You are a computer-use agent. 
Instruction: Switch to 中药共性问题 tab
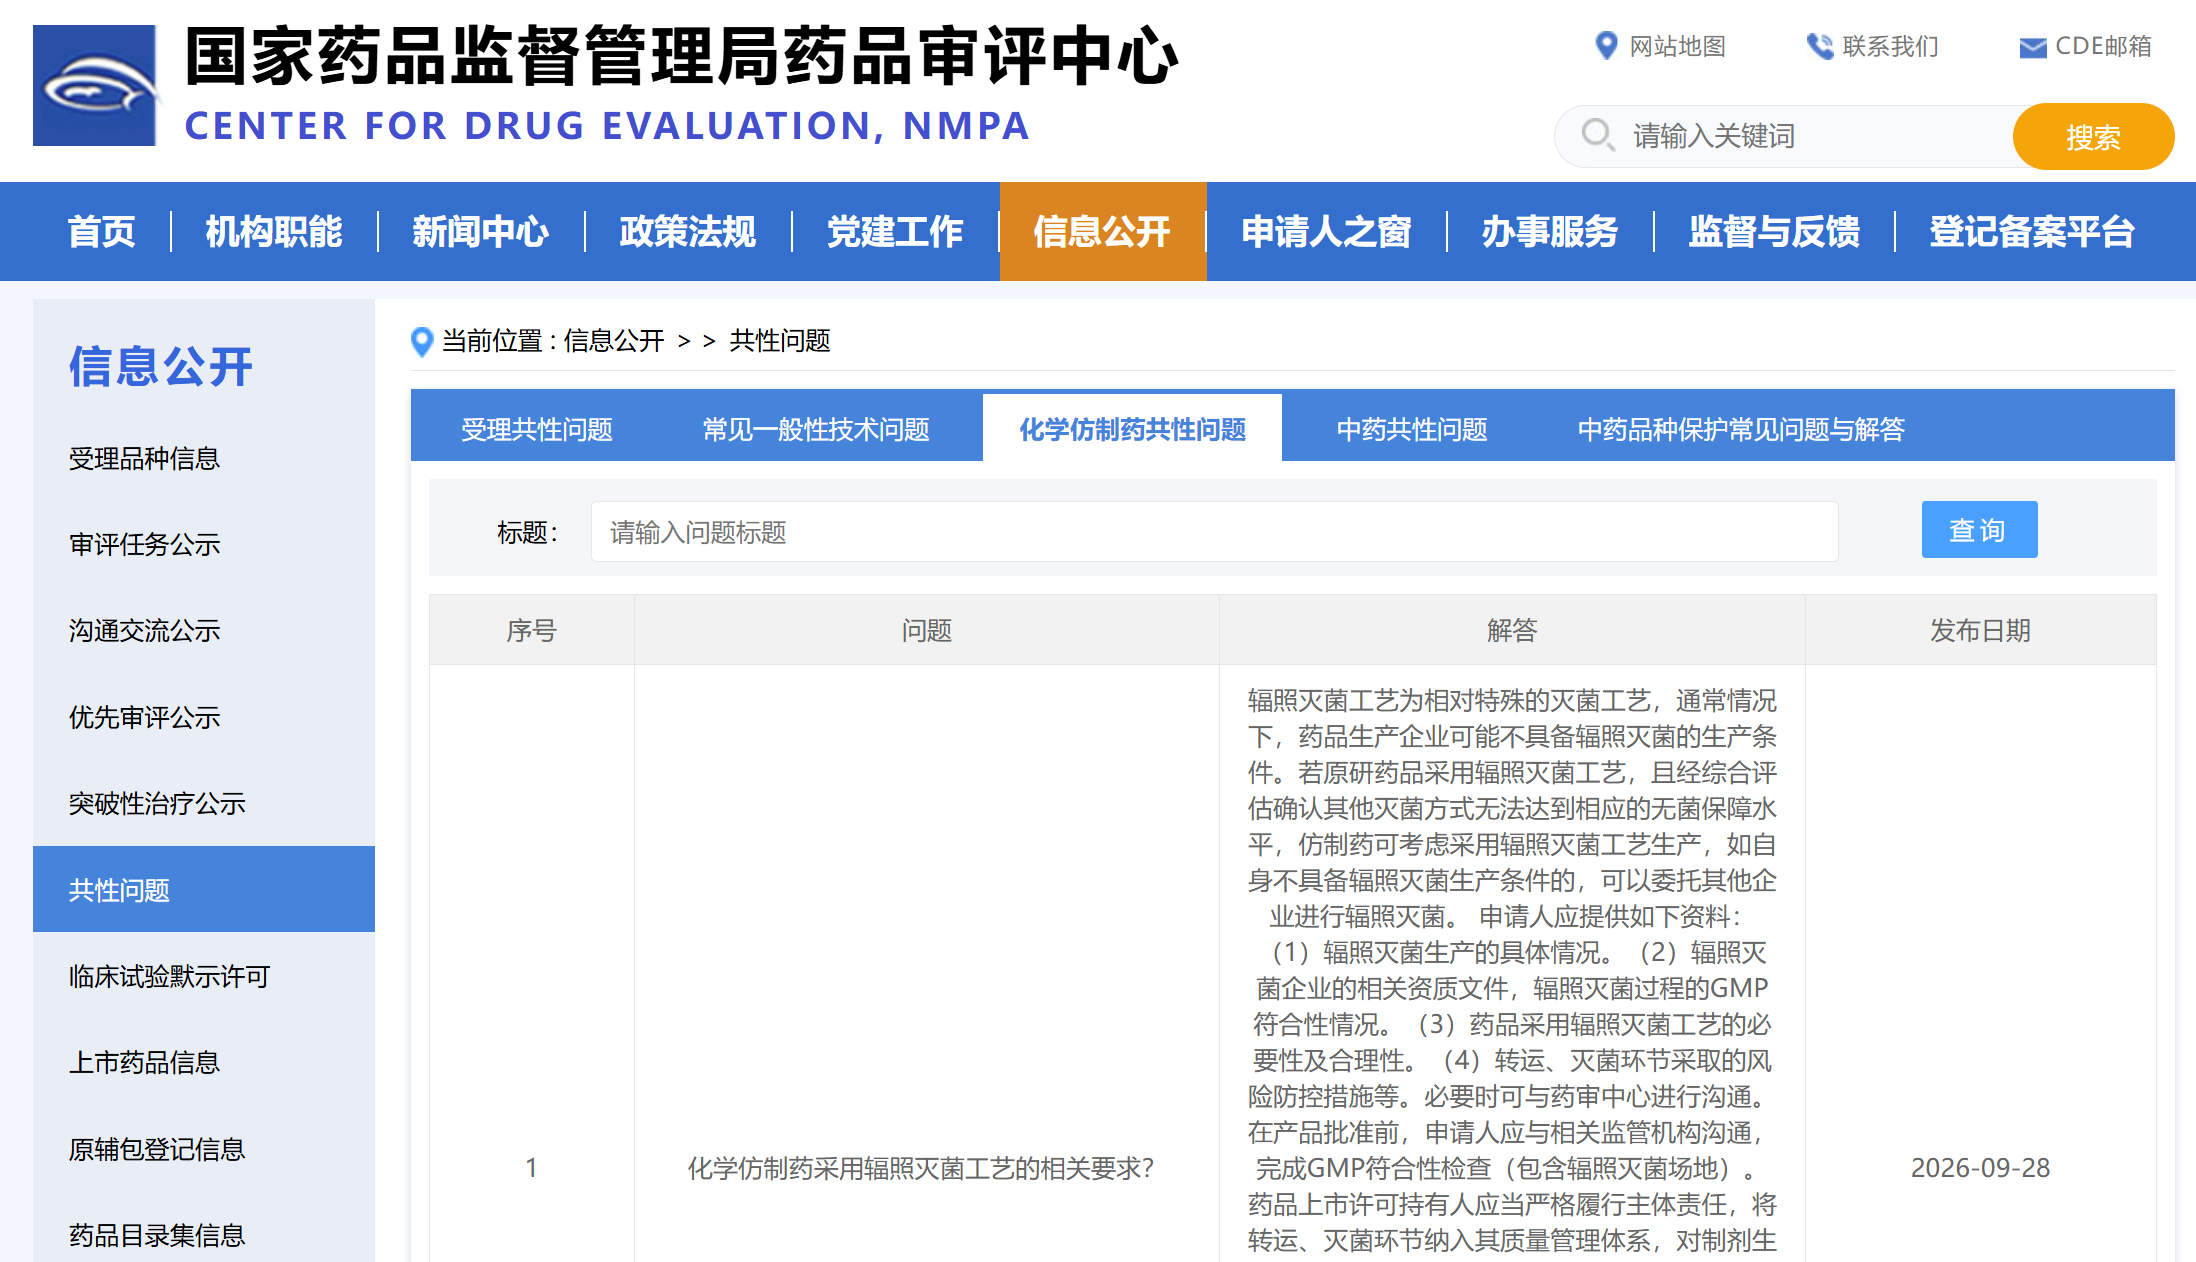(x=1412, y=429)
